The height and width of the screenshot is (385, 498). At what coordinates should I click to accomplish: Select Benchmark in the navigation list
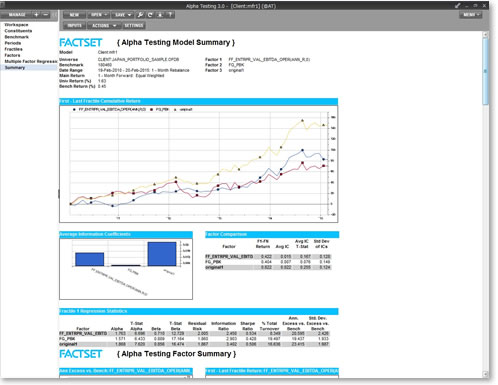(x=17, y=37)
